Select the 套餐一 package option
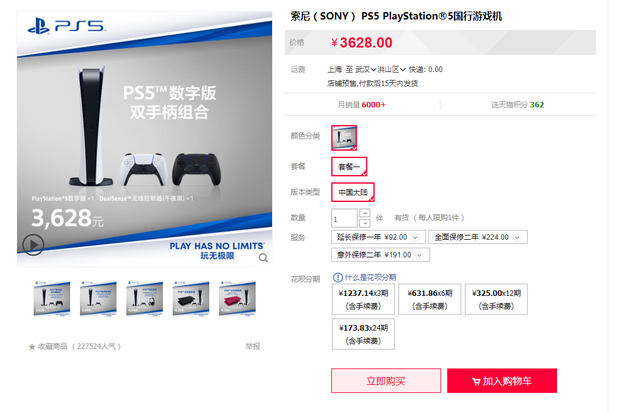 [x=349, y=167]
